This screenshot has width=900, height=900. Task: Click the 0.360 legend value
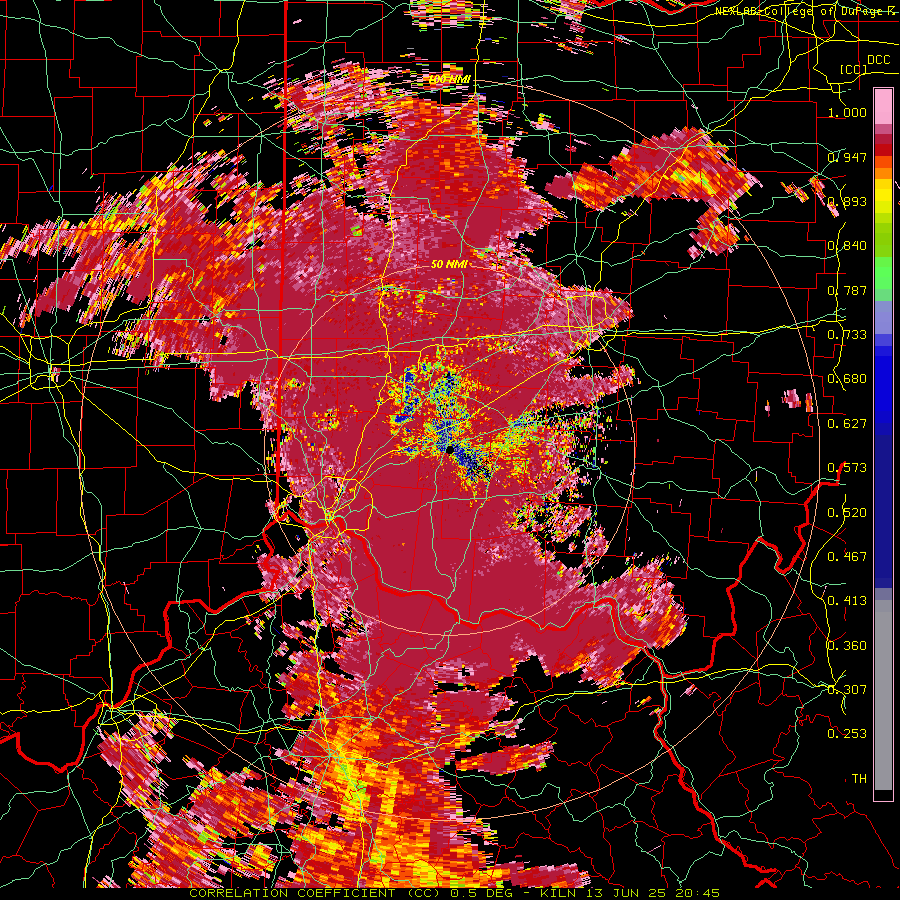[847, 646]
